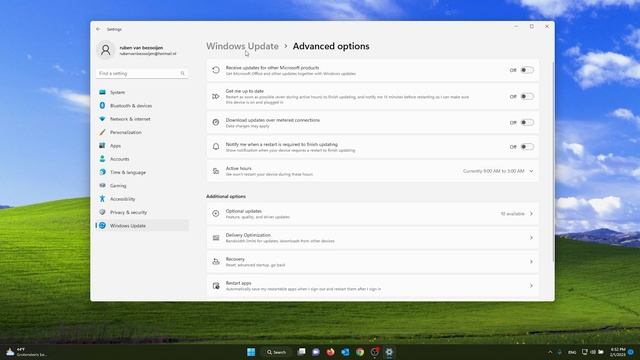Show hidden icons chevron in system tray
640x360 pixels.
(550, 352)
